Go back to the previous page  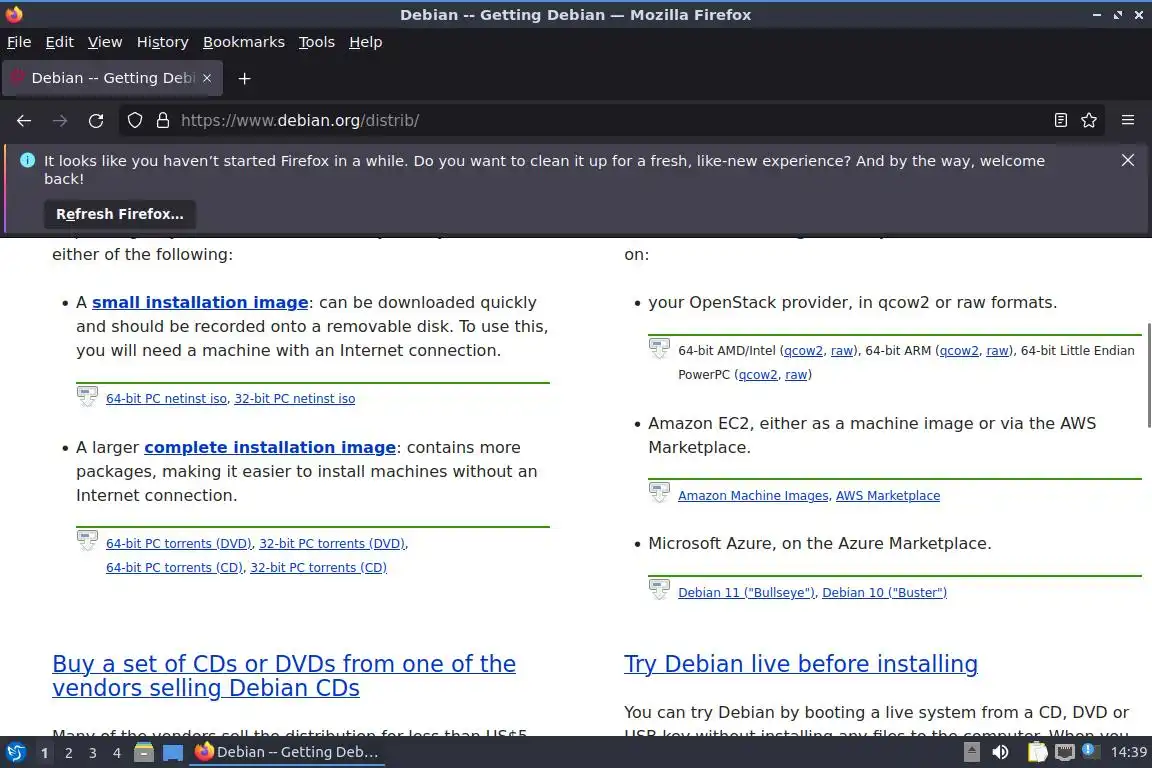click(x=24, y=121)
